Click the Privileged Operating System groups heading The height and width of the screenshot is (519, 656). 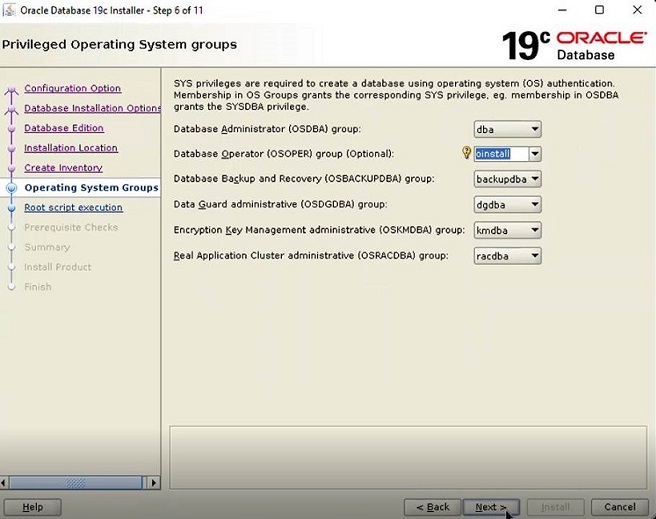point(119,44)
